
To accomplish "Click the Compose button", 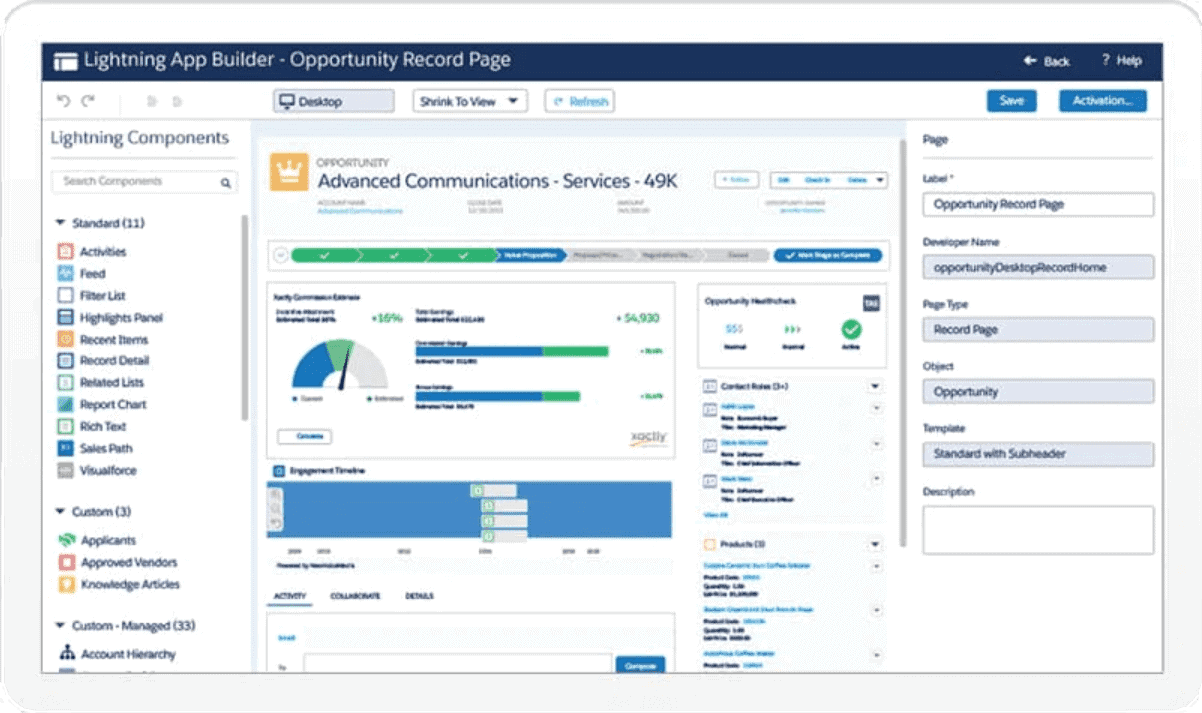I will [x=639, y=665].
